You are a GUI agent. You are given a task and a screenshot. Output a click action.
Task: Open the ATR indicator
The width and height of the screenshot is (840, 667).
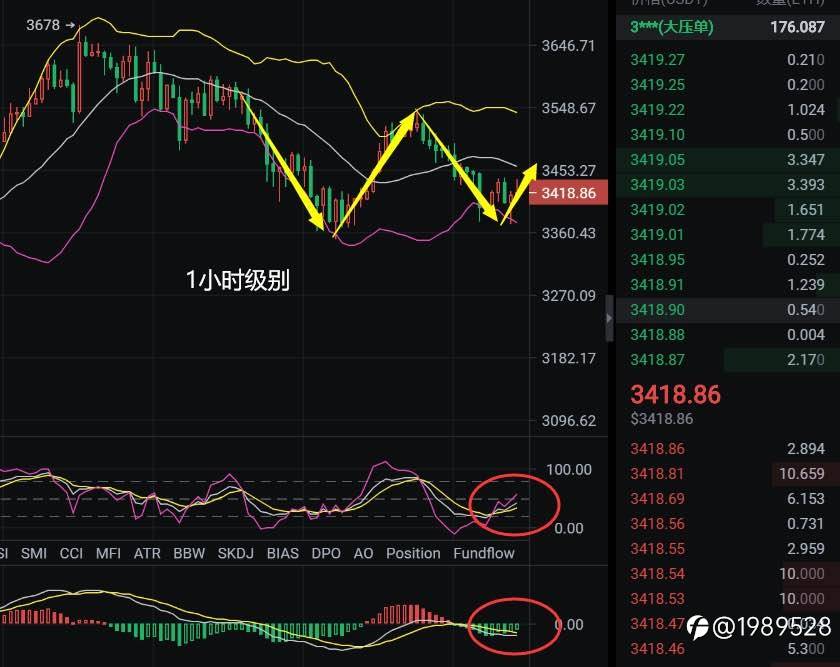point(147,553)
